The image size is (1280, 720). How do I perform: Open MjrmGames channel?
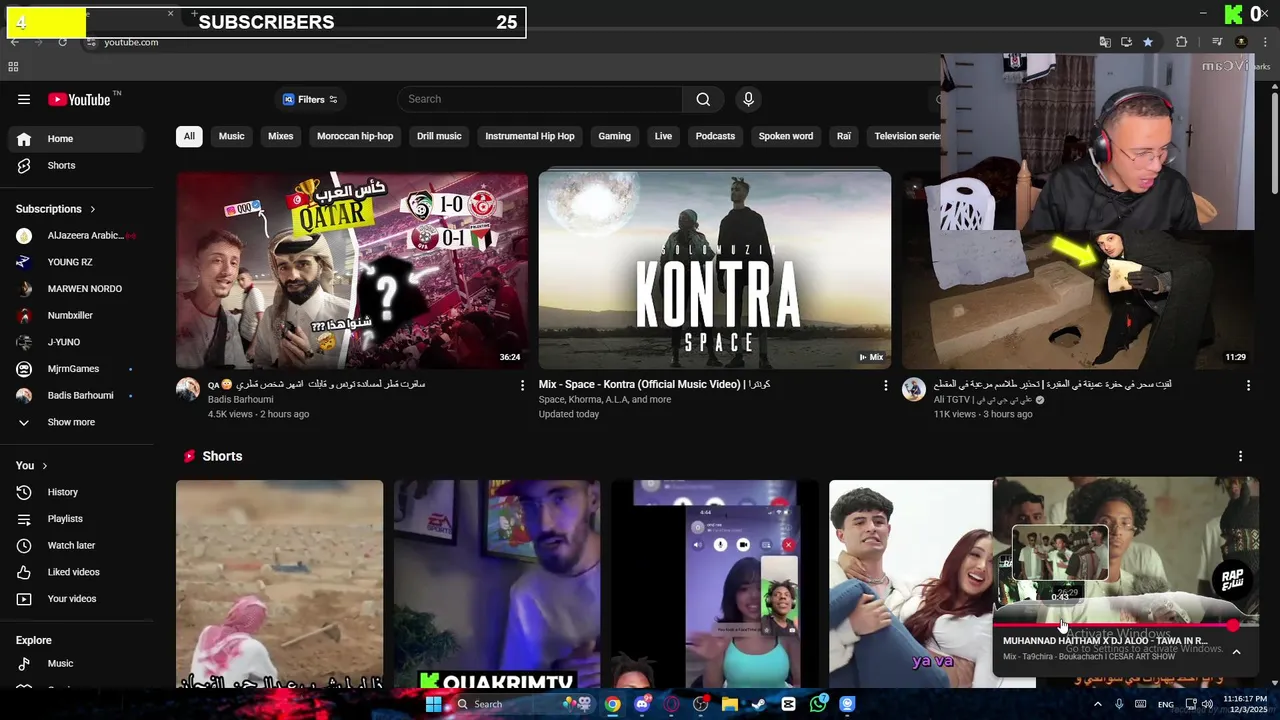[76, 369]
